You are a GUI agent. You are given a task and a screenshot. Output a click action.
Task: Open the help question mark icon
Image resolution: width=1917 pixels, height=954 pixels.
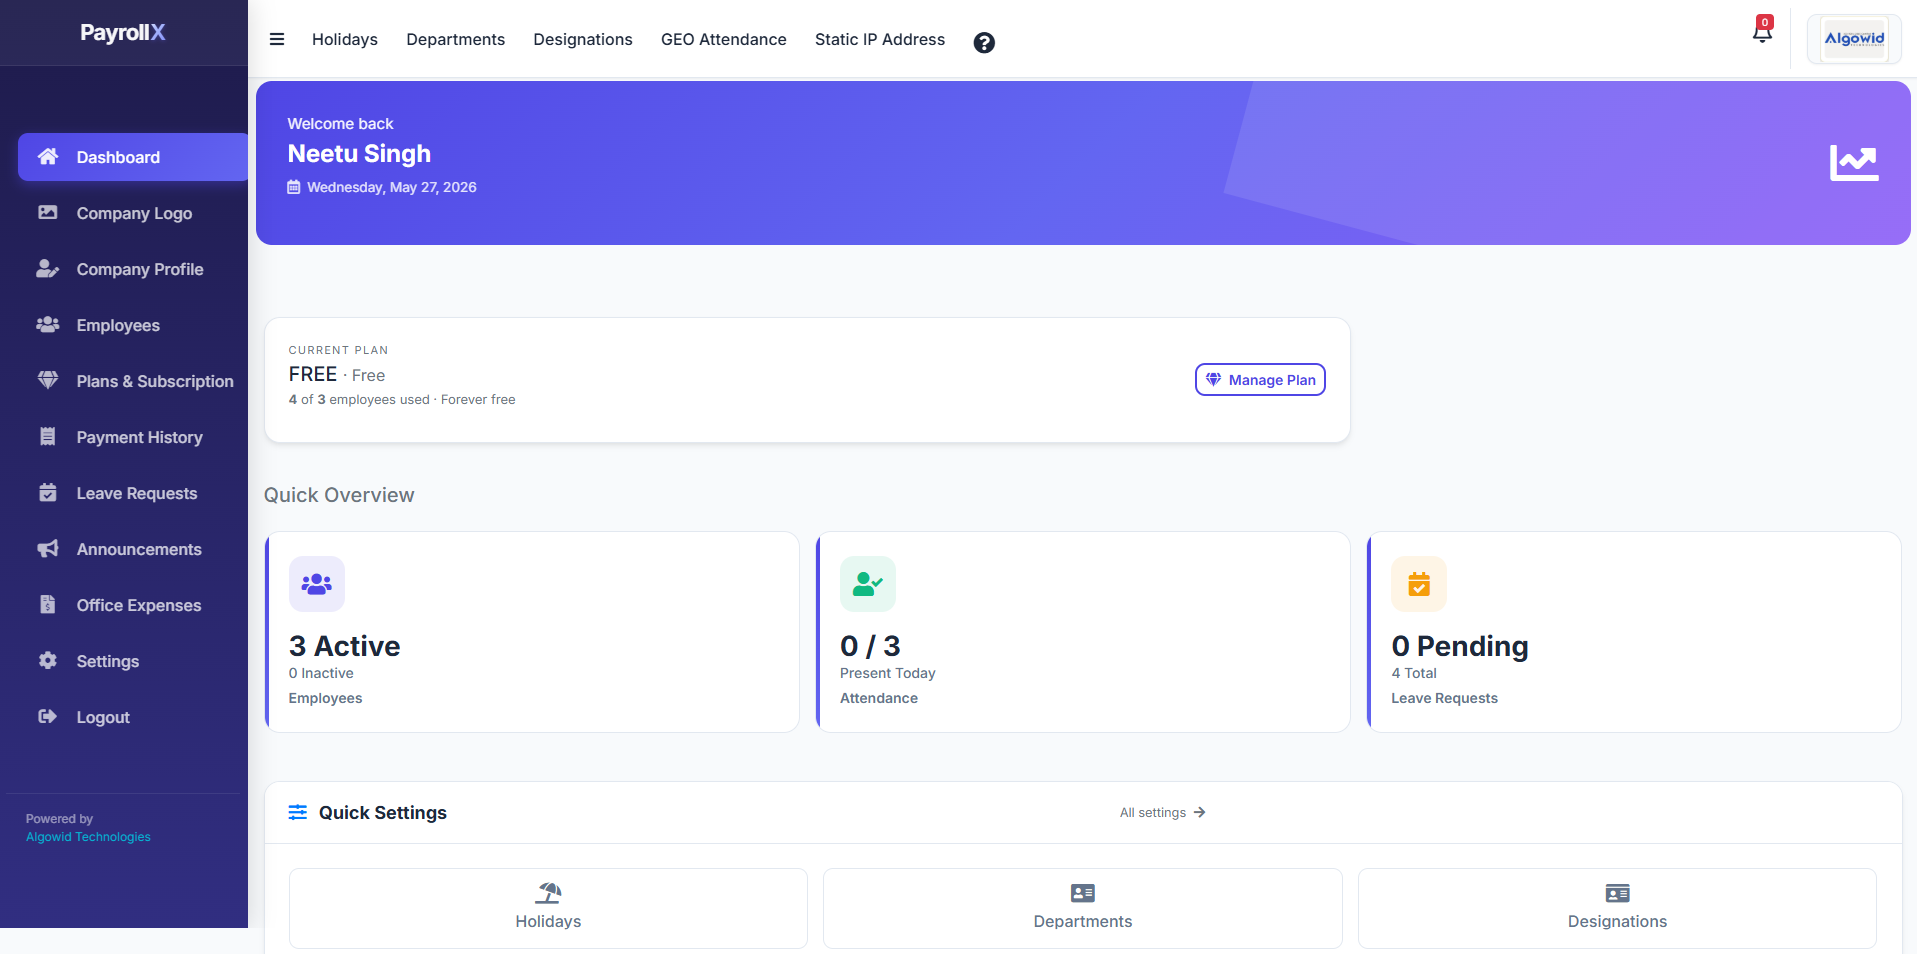pyautogui.click(x=984, y=42)
